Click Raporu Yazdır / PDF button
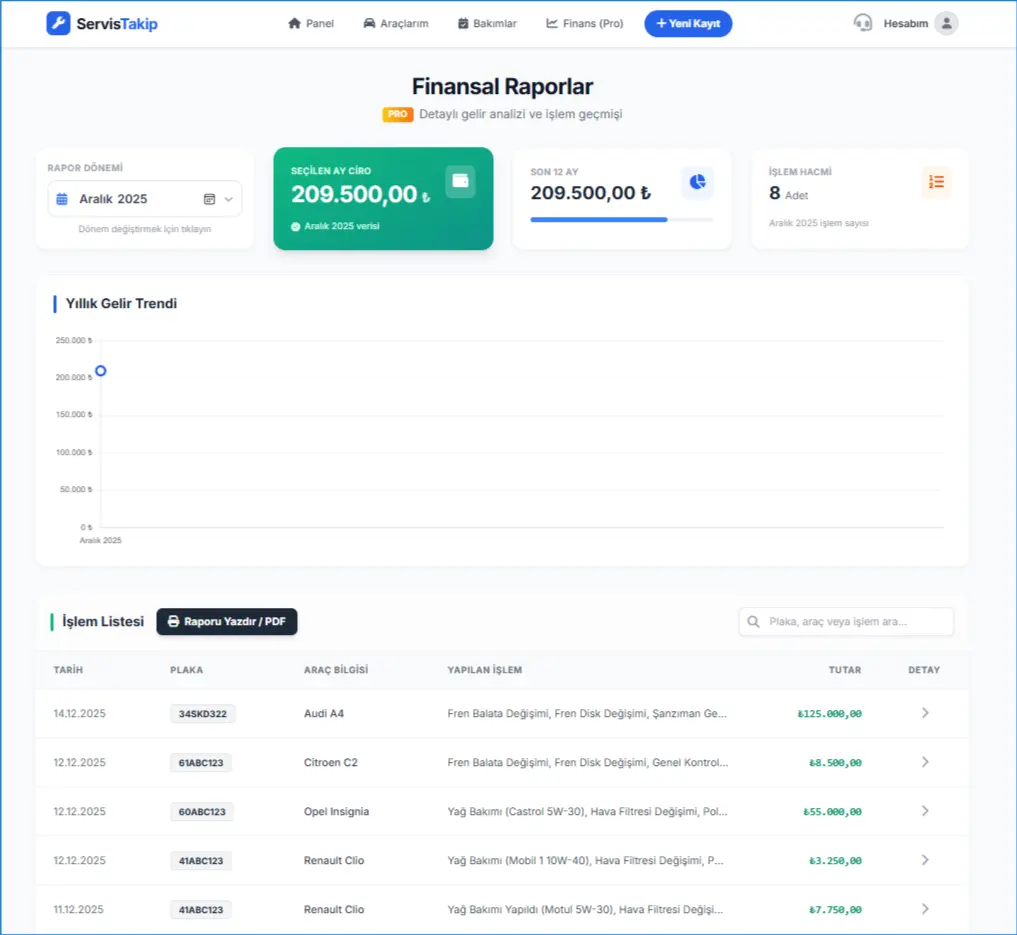 pos(227,622)
